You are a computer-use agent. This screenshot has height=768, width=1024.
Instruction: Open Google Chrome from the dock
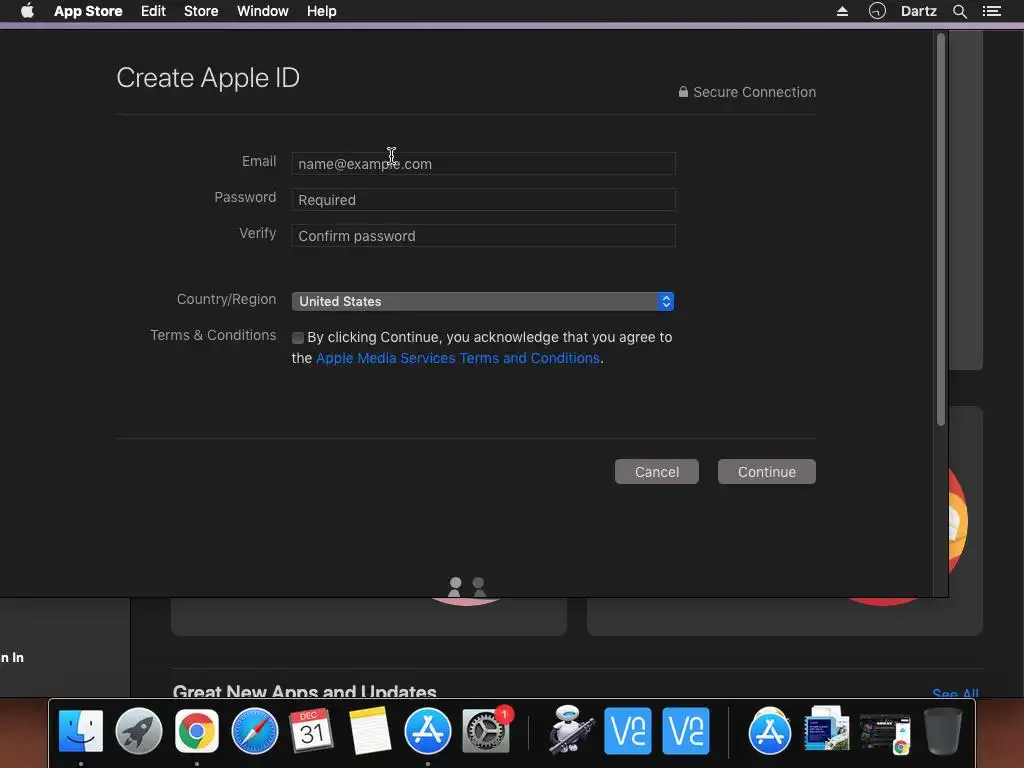(x=197, y=731)
